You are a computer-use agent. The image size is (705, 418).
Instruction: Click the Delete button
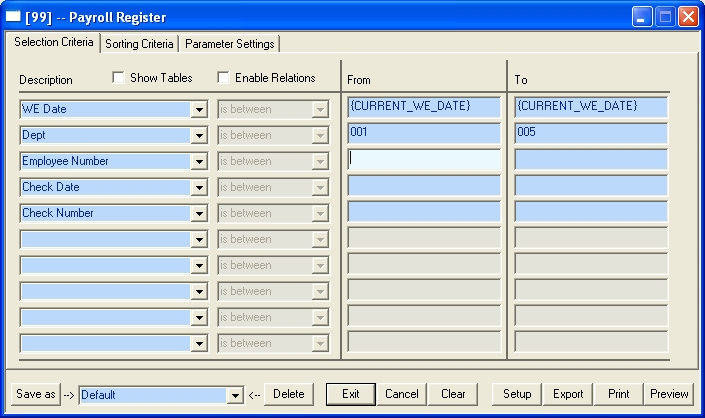(x=289, y=394)
